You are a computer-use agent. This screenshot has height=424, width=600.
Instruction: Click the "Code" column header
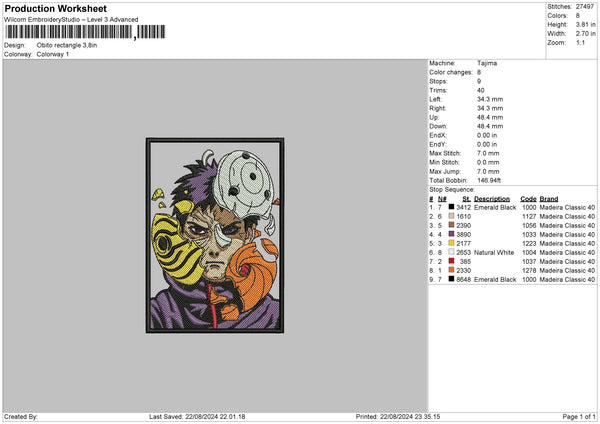point(528,199)
